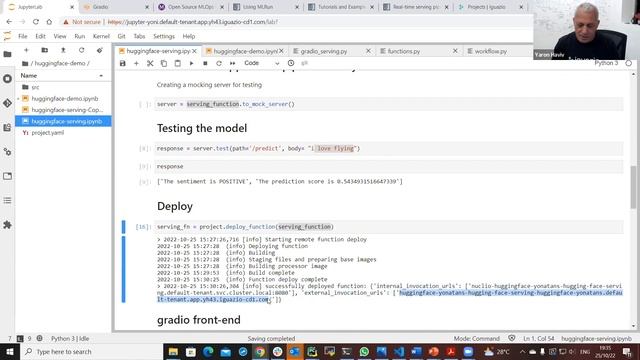Create a new launcher with plus button
640x360 pixels.
26,50
